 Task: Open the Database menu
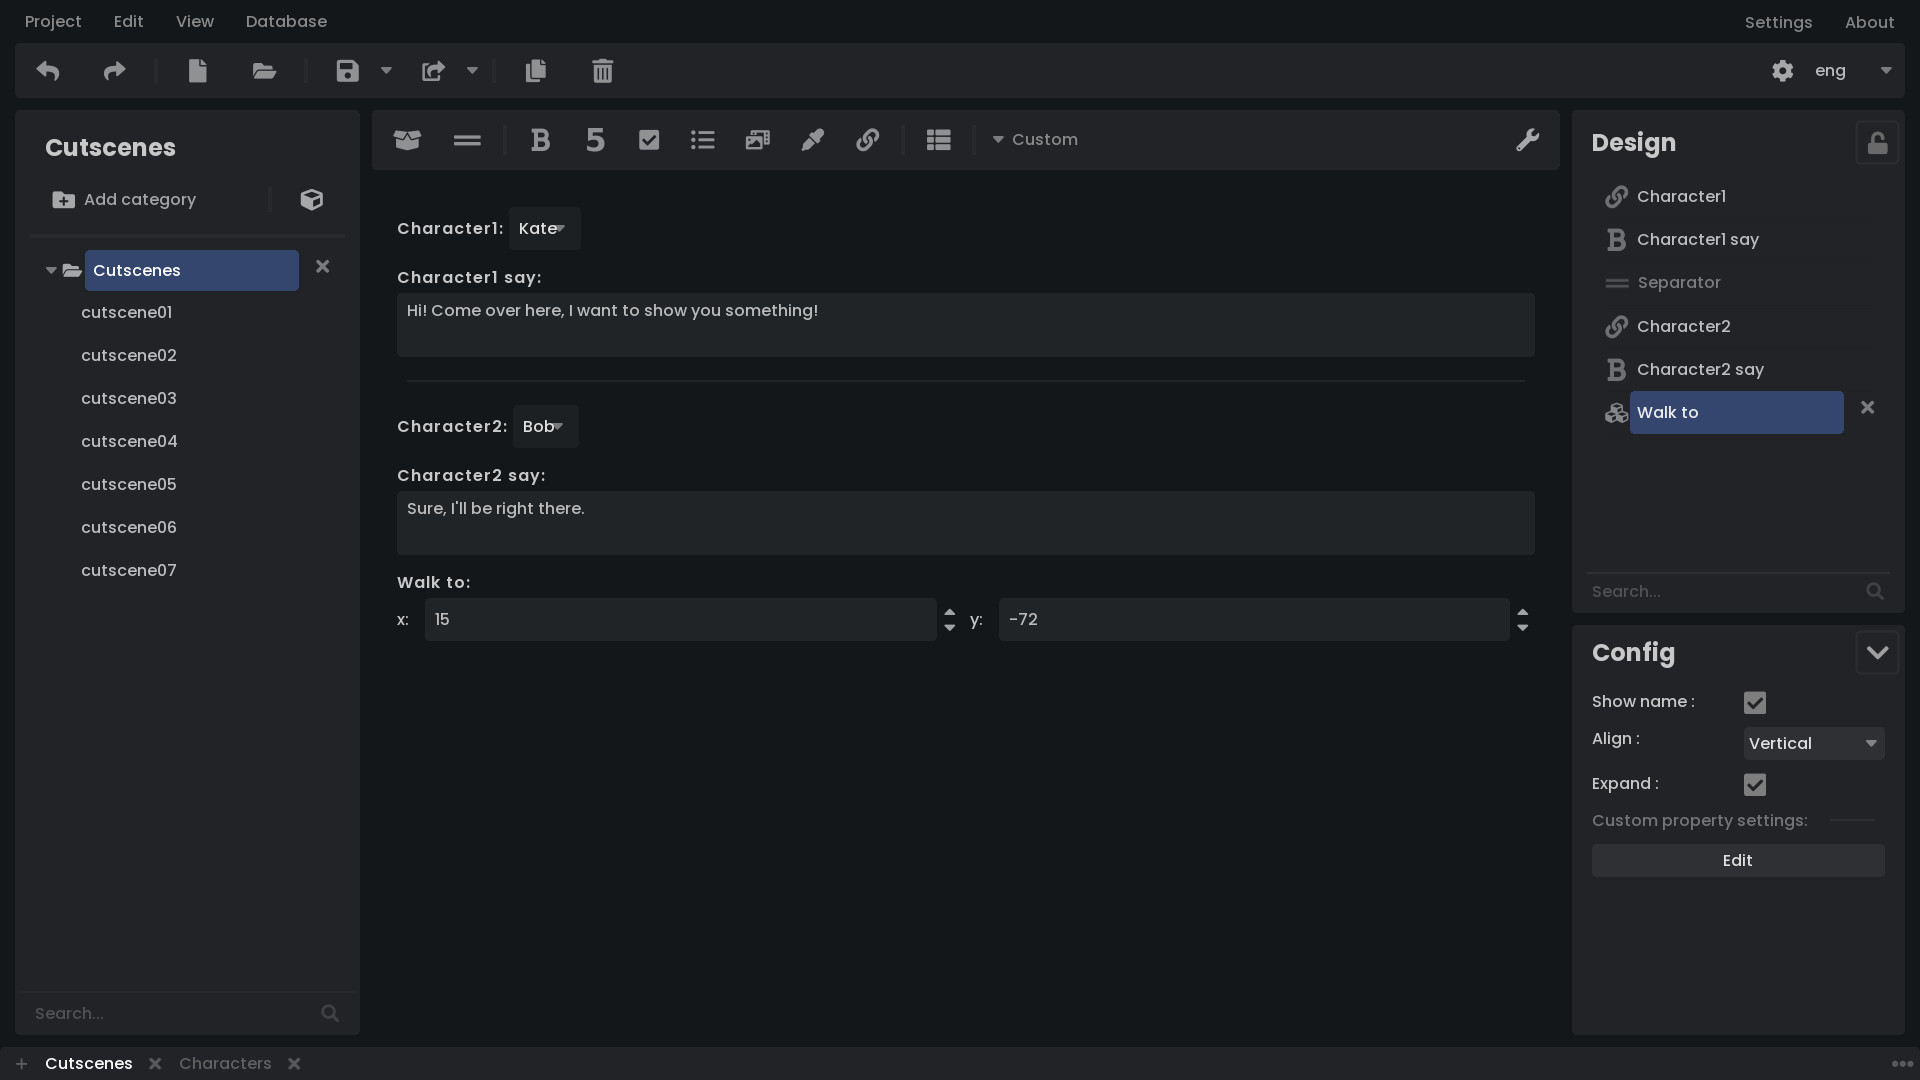[287, 21]
